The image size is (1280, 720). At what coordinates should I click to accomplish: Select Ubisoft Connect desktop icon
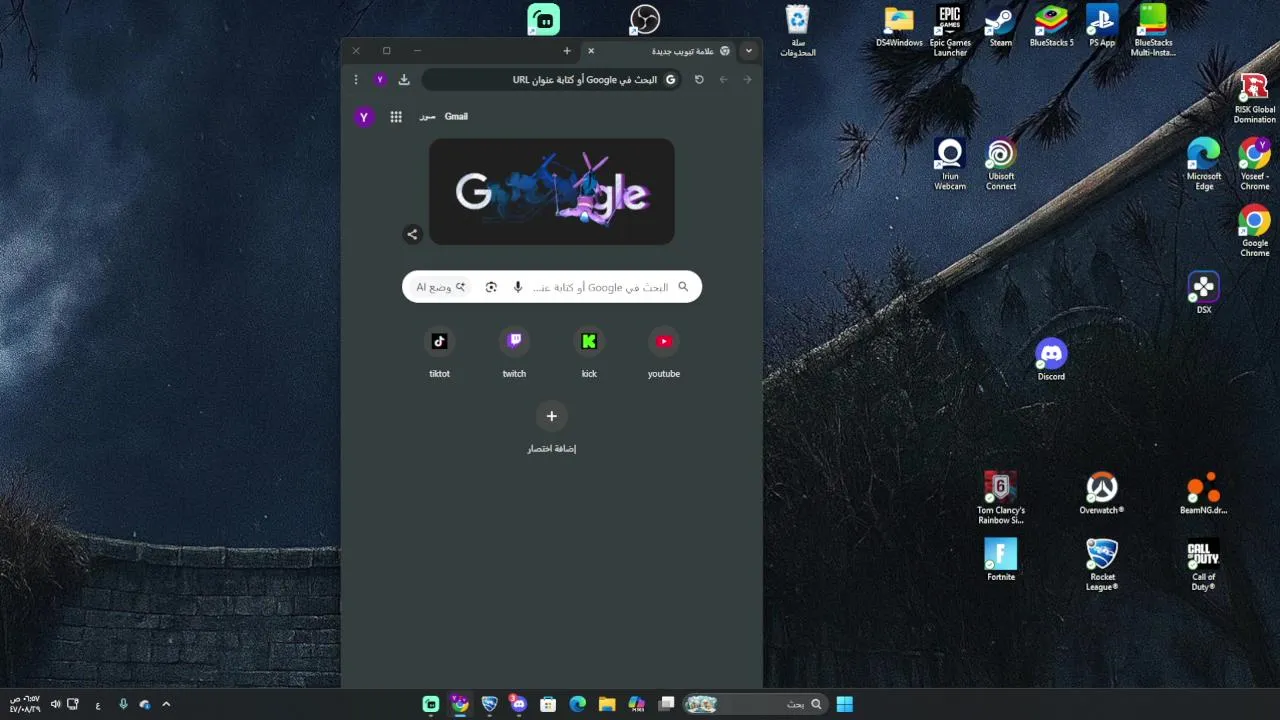coord(1000,164)
